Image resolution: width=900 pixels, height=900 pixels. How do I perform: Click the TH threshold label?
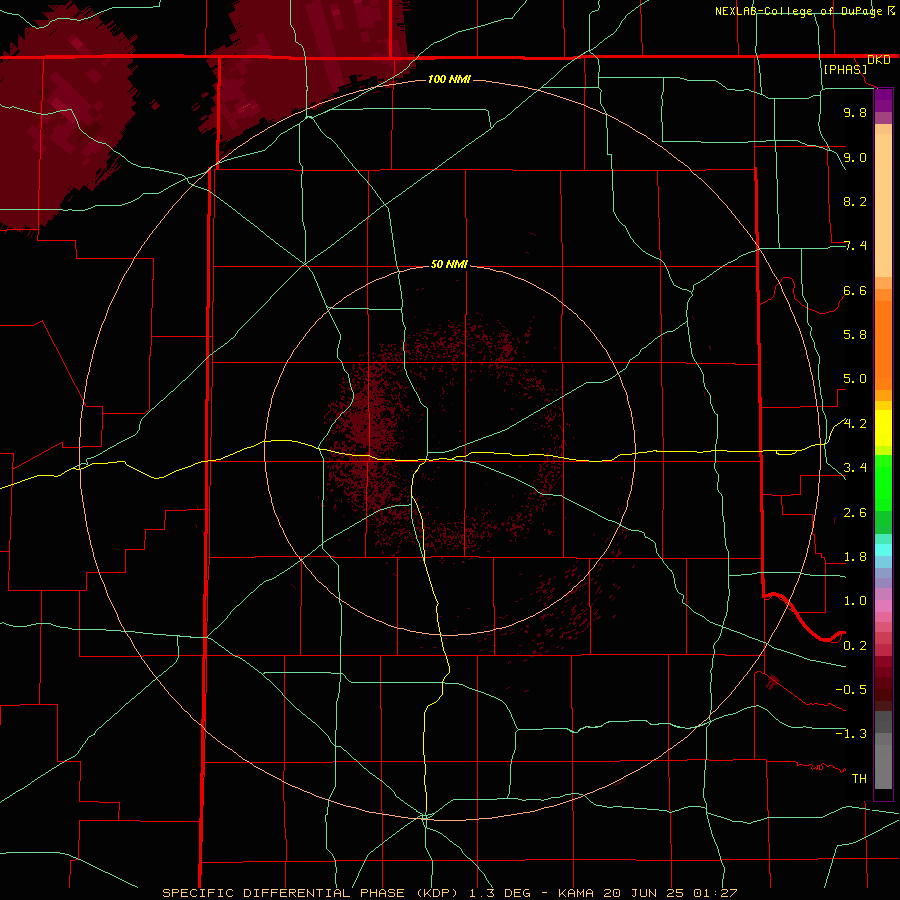859,779
